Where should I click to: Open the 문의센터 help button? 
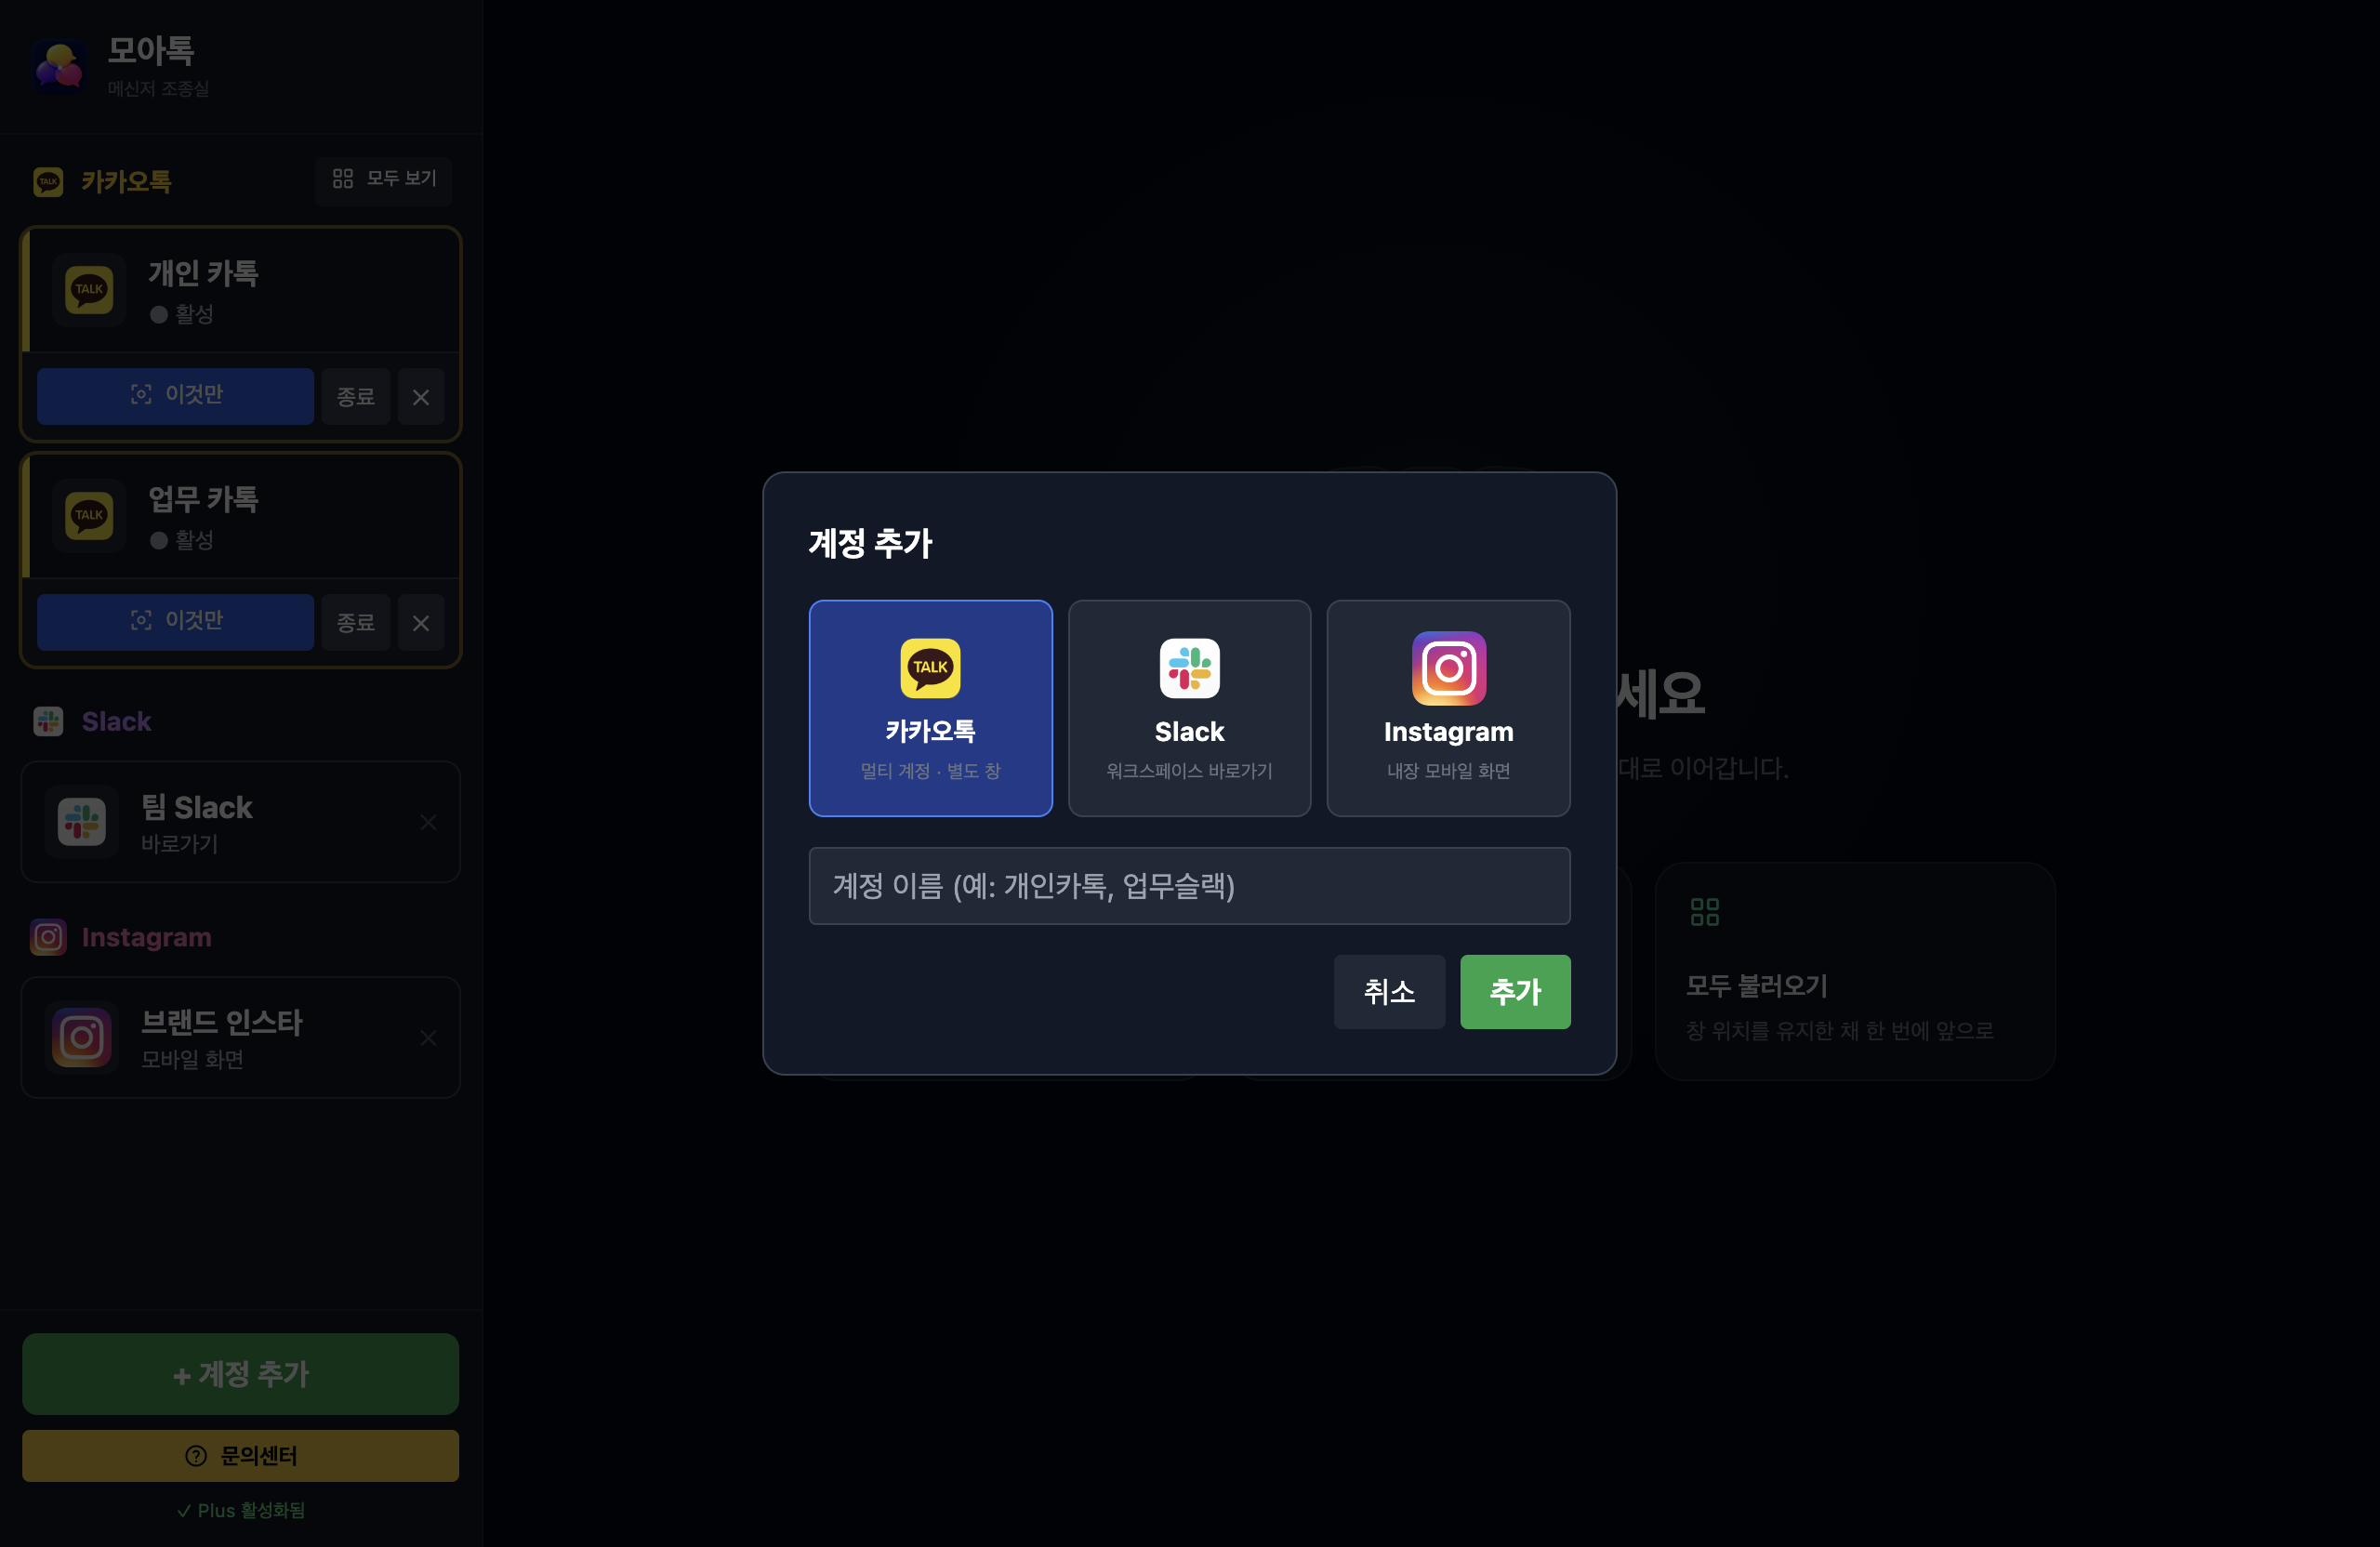(x=241, y=1456)
